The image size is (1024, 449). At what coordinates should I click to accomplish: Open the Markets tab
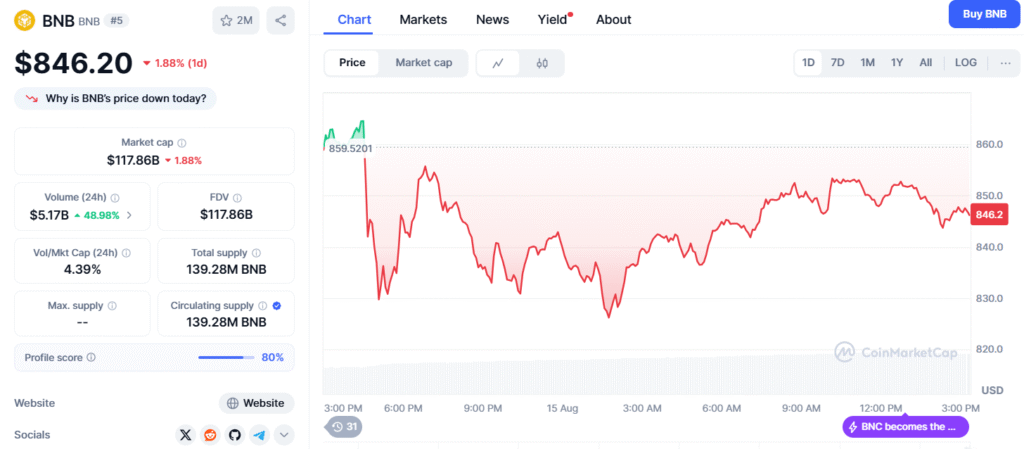423,20
